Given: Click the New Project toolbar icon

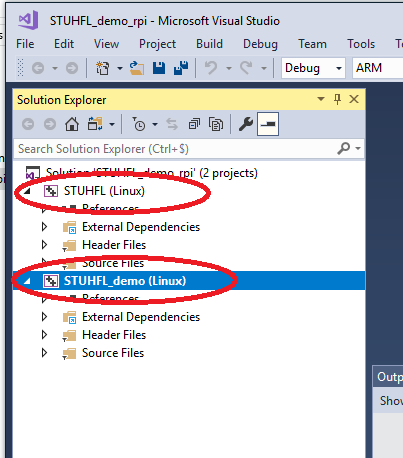Looking at the screenshot, I should coord(102,68).
